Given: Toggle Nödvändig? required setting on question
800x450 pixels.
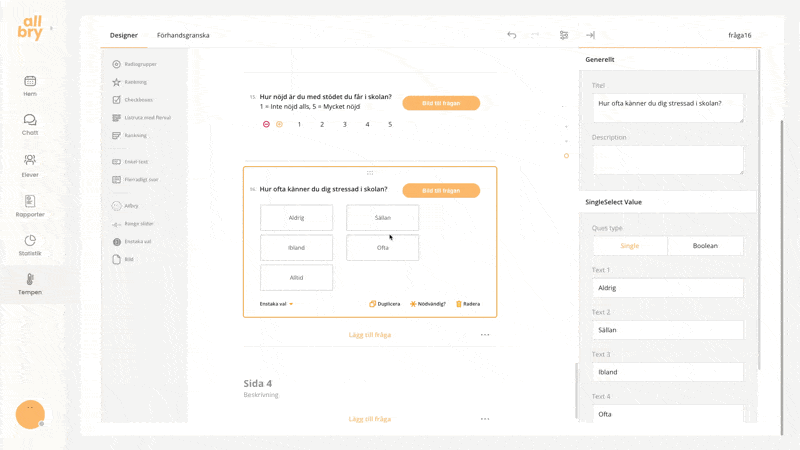Looking at the screenshot, I should click(x=427, y=304).
